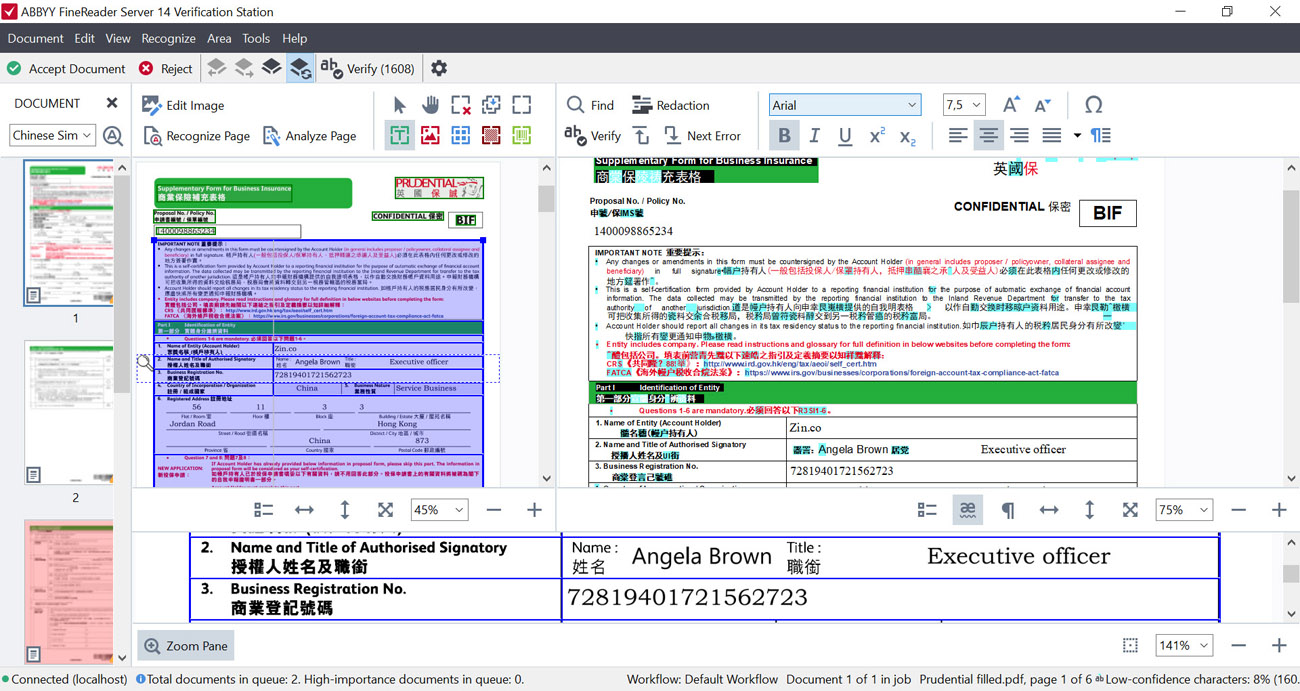1300x691 pixels.
Task: Open the 7,5 font size dropdown
Action: point(964,105)
